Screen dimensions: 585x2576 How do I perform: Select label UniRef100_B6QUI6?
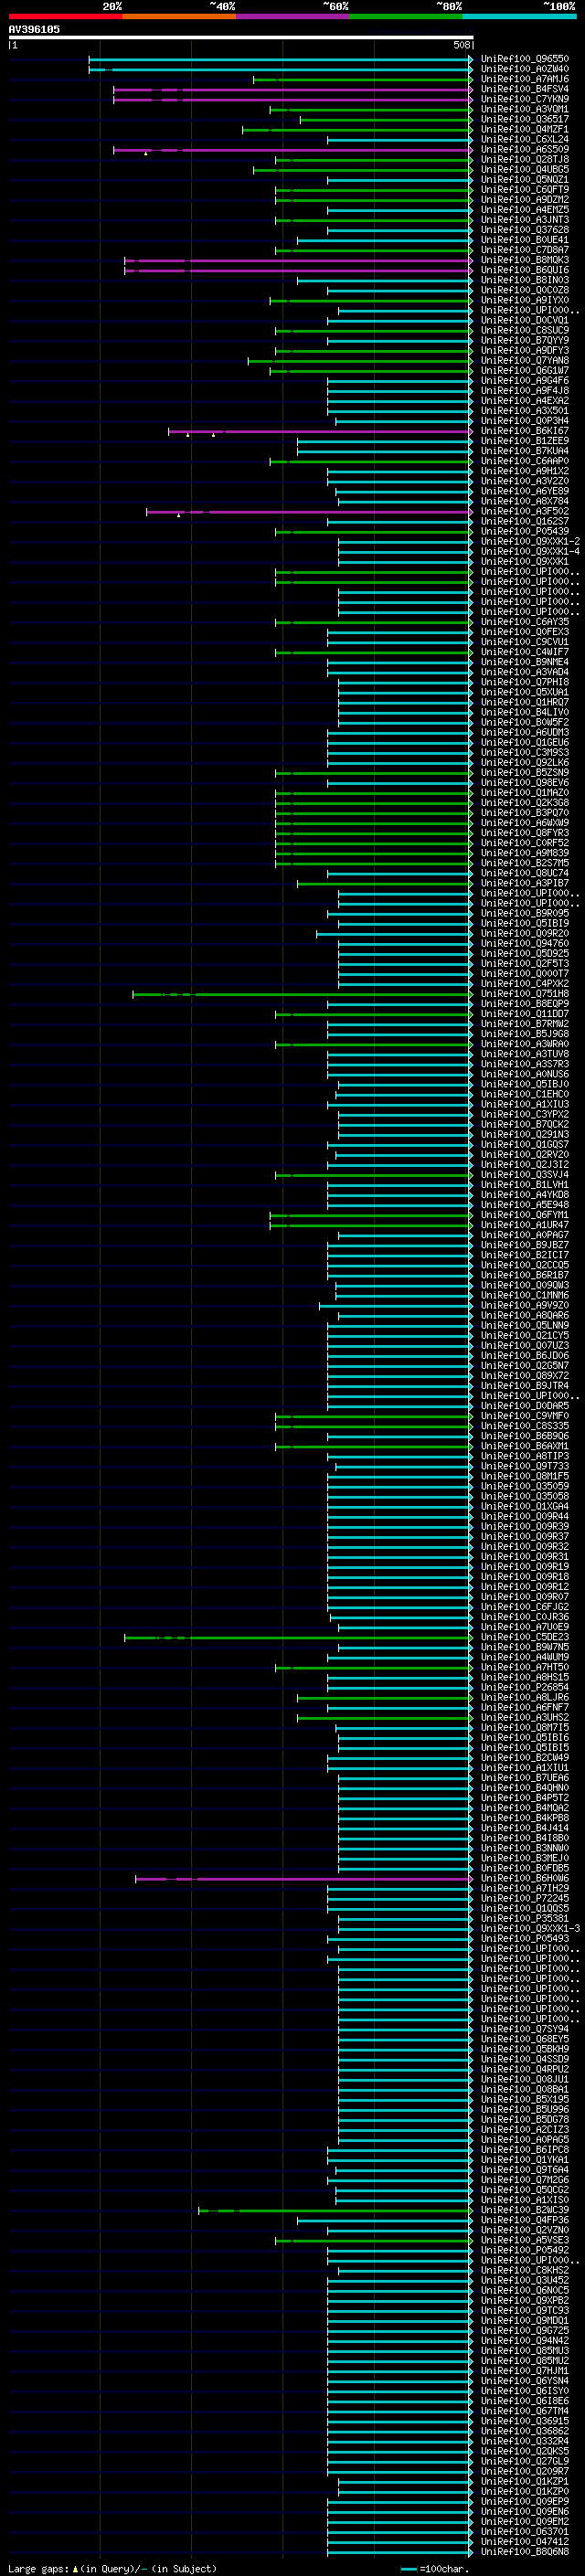(524, 270)
